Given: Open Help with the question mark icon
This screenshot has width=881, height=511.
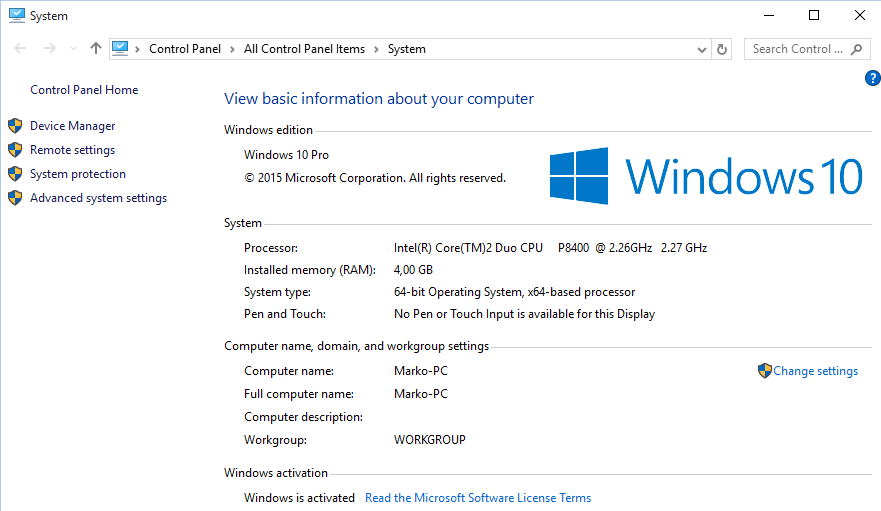Looking at the screenshot, I should coord(873,78).
